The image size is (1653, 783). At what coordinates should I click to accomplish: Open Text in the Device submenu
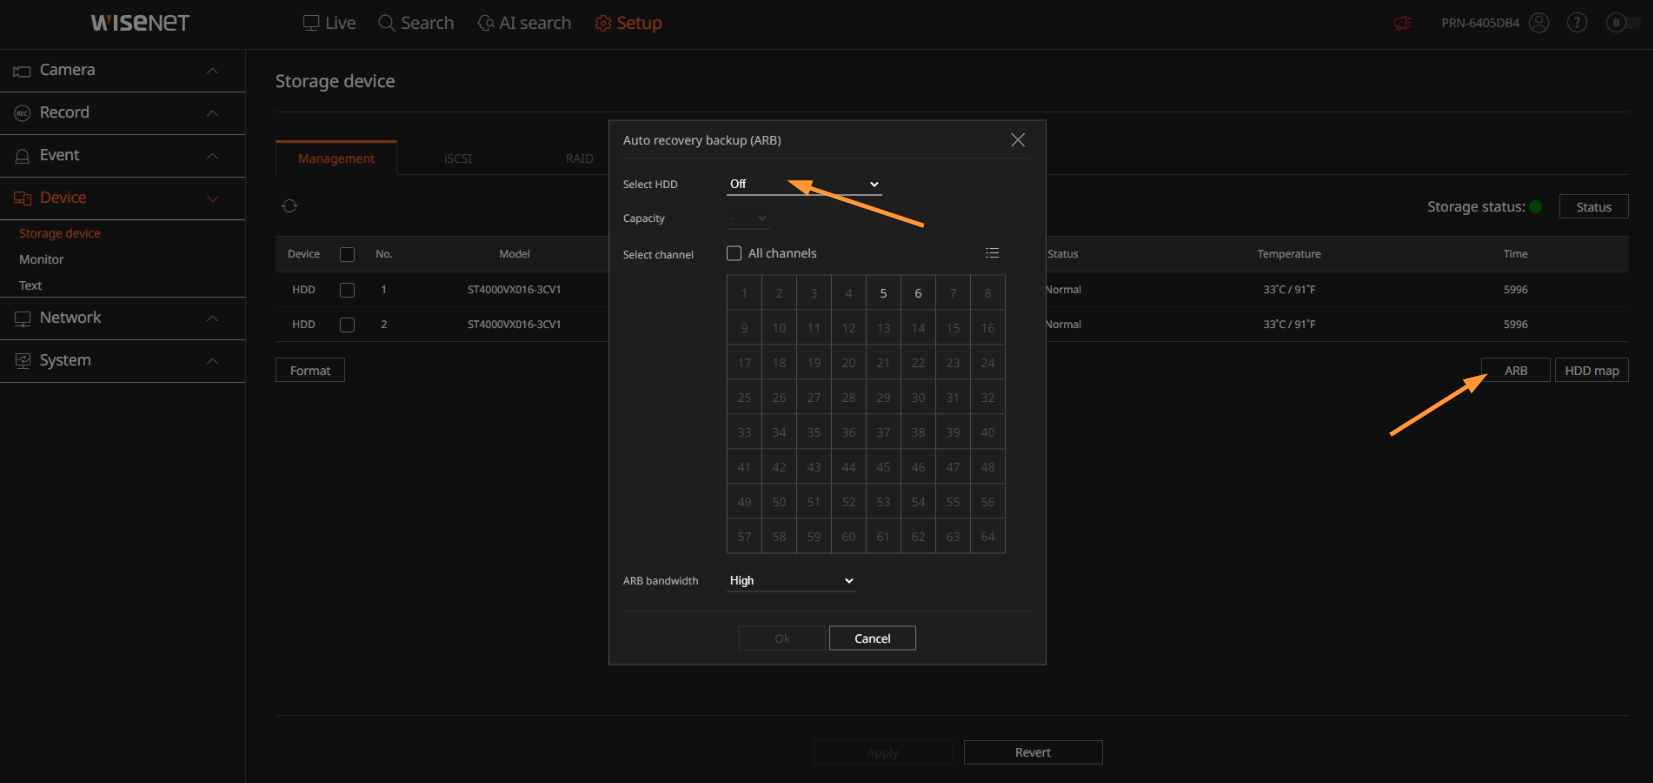[30, 285]
